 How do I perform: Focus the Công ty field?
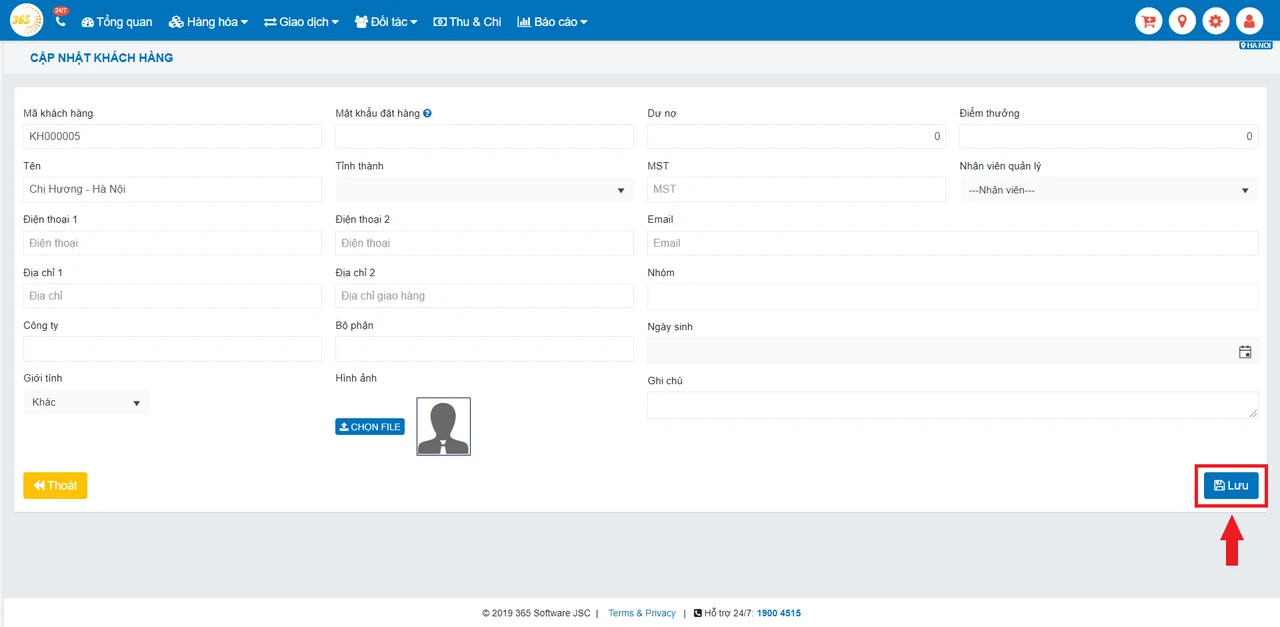coord(172,349)
